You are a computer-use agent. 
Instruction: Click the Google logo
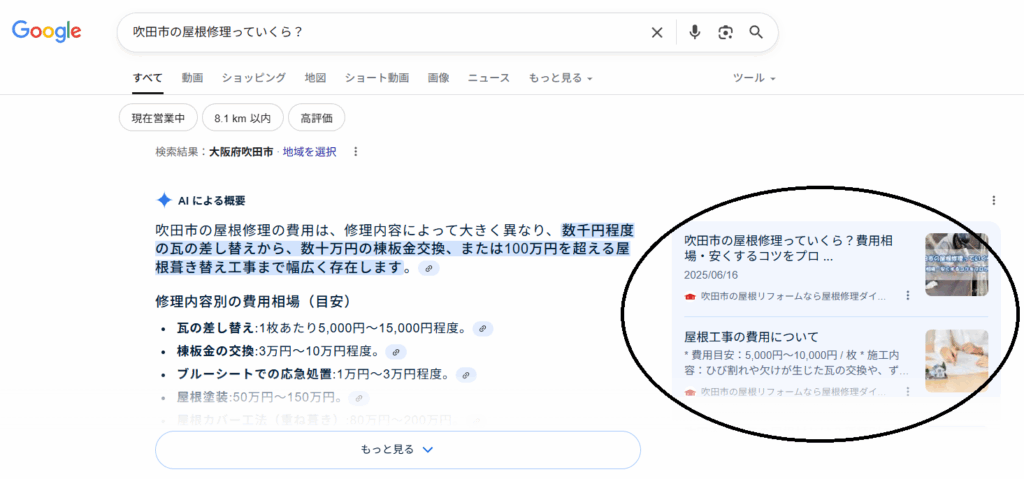click(x=46, y=32)
